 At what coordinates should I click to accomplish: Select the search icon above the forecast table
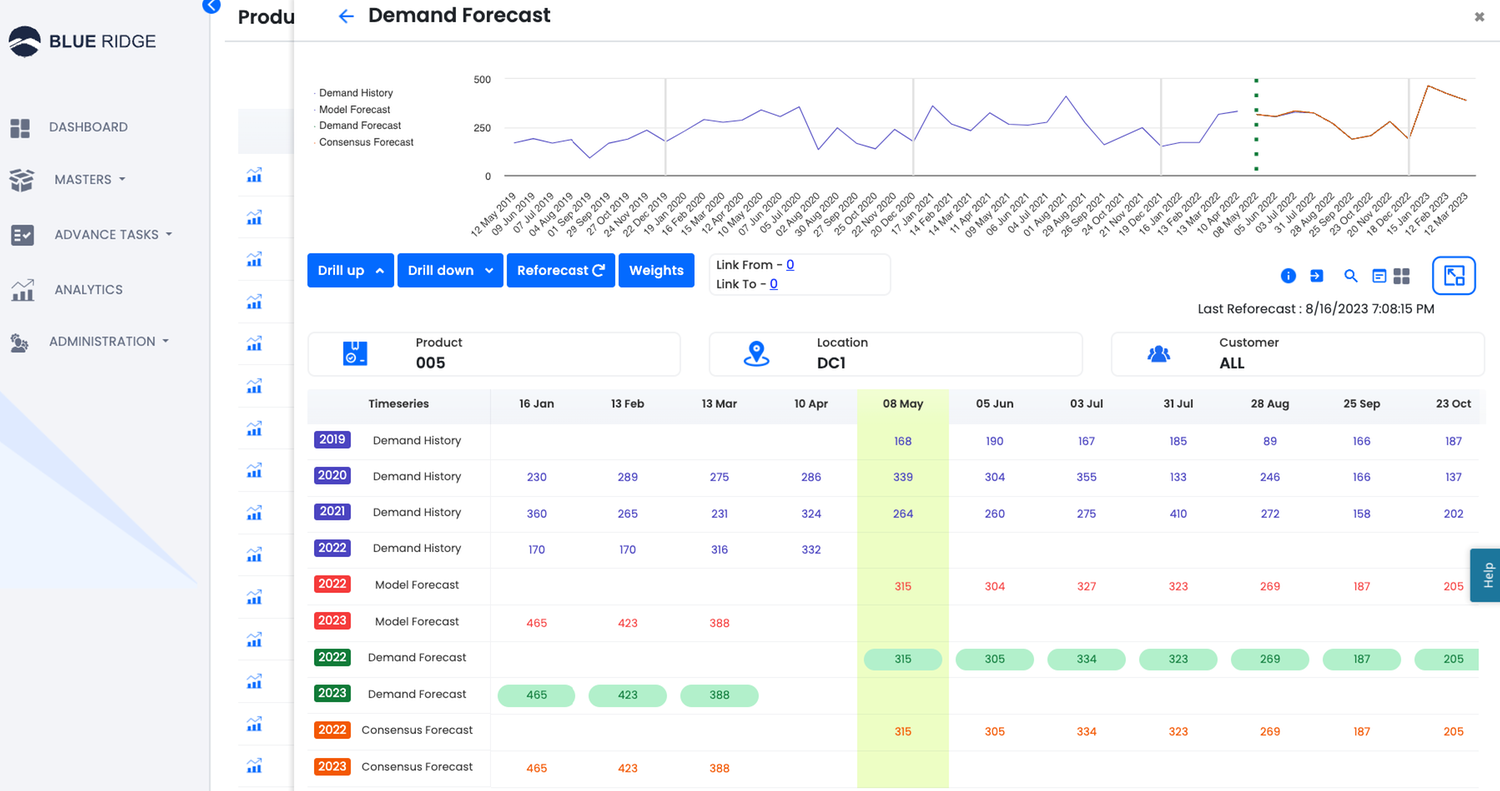pyautogui.click(x=1351, y=275)
